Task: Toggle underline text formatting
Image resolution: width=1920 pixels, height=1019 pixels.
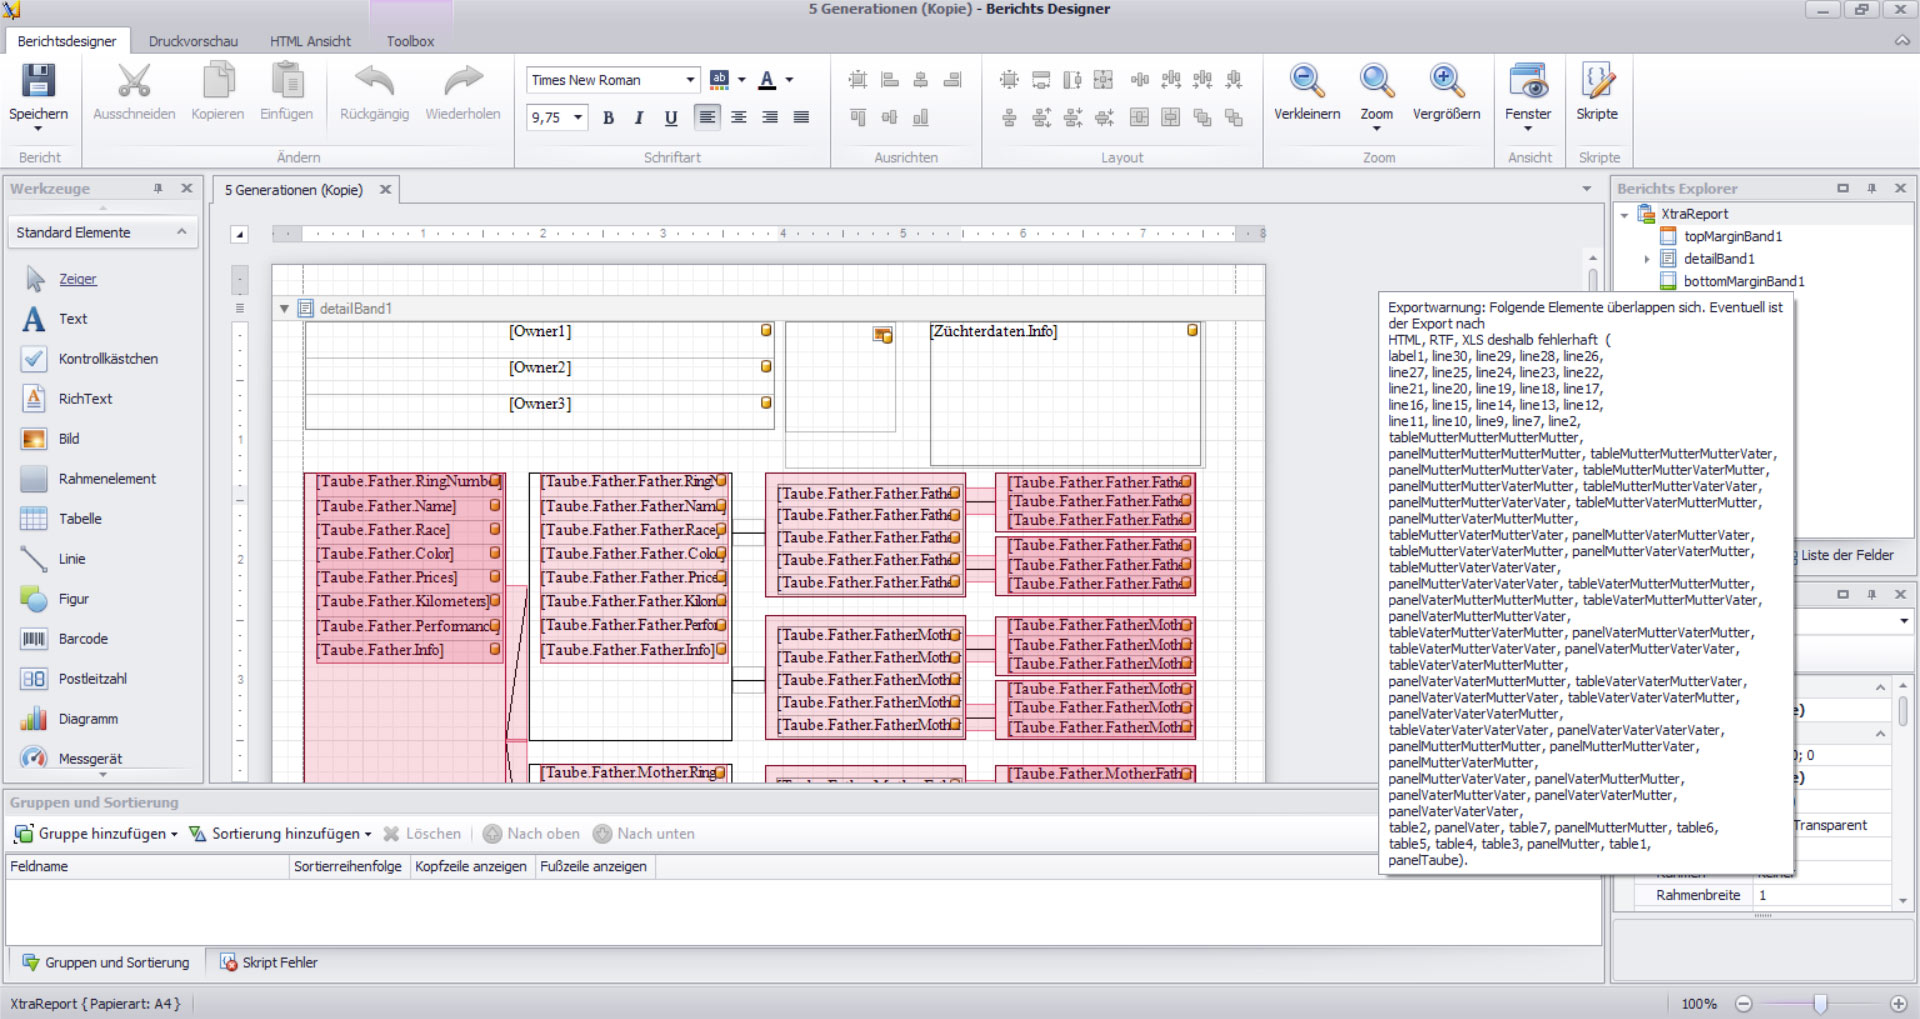Action: pyautogui.click(x=671, y=118)
